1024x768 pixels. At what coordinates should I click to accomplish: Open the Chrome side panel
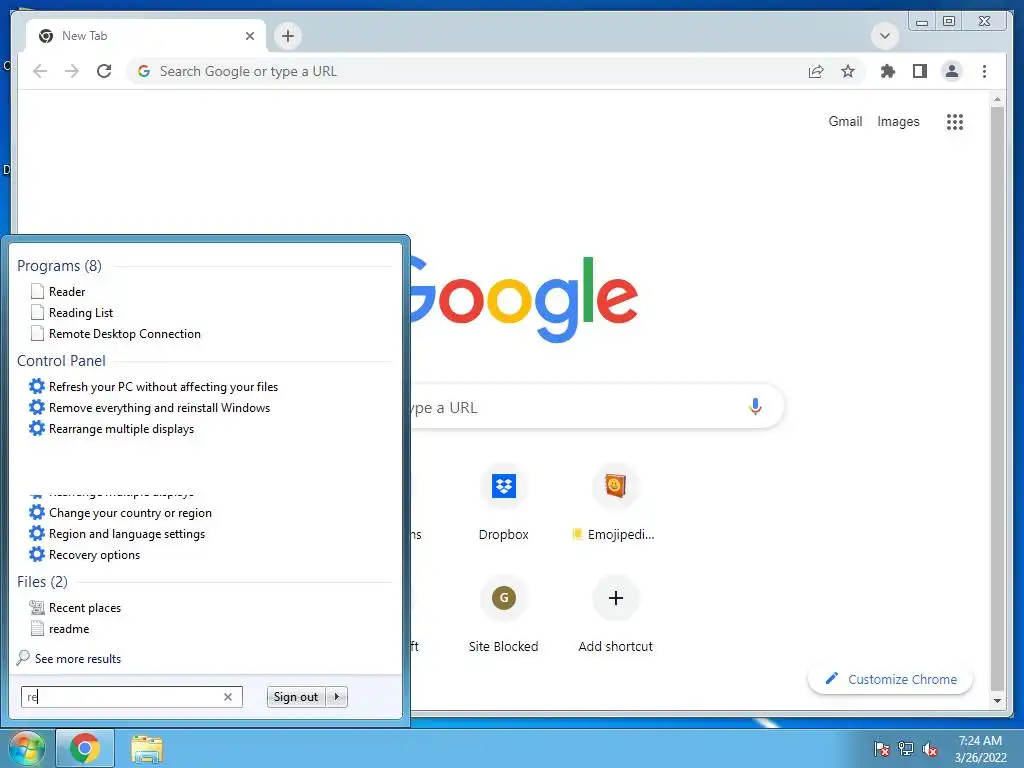coord(920,71)
